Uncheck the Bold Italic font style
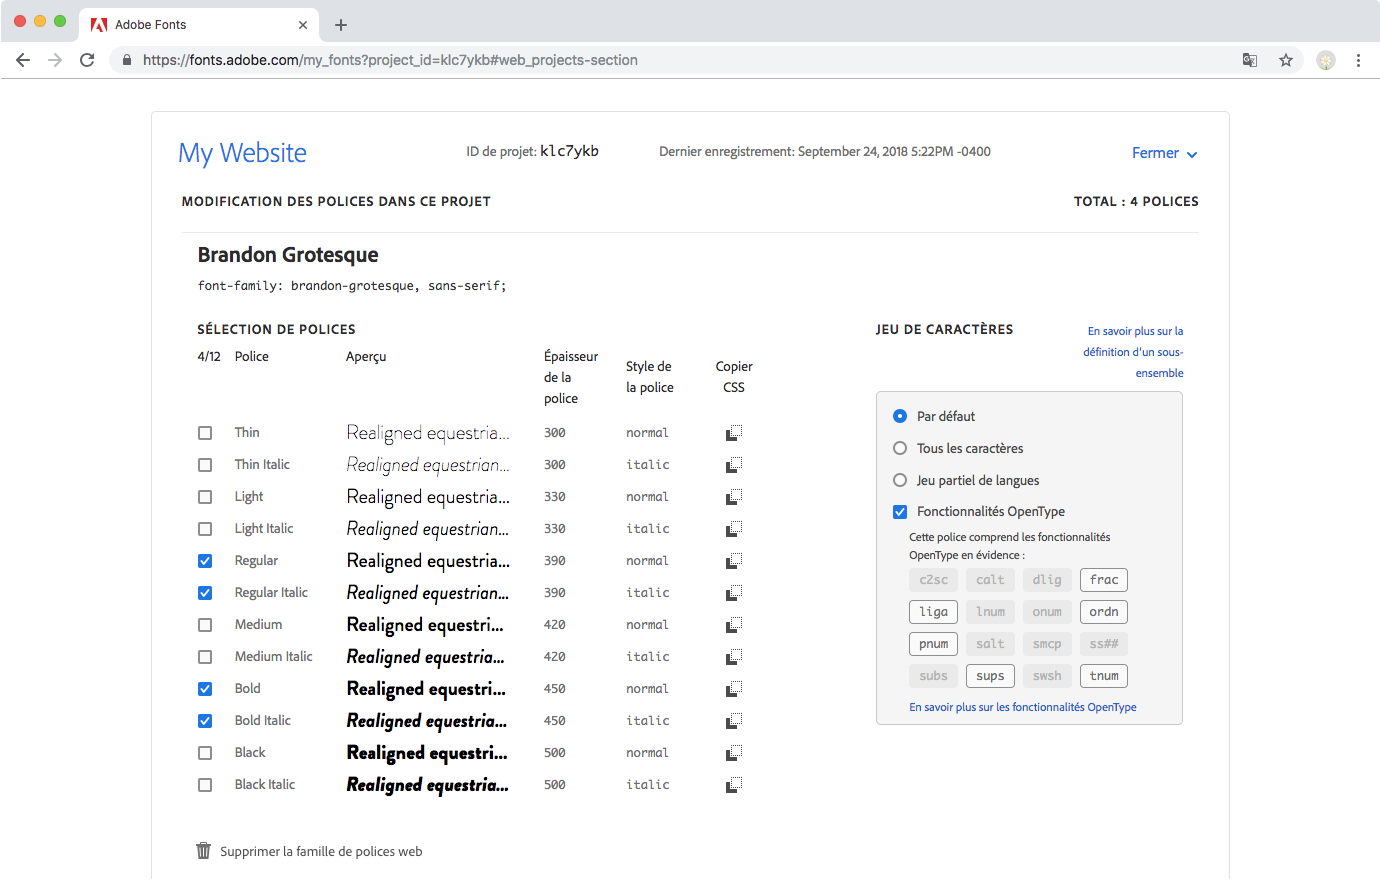Image resolution: width=1380 pixels, height=880 pixels. click(205, 720)
